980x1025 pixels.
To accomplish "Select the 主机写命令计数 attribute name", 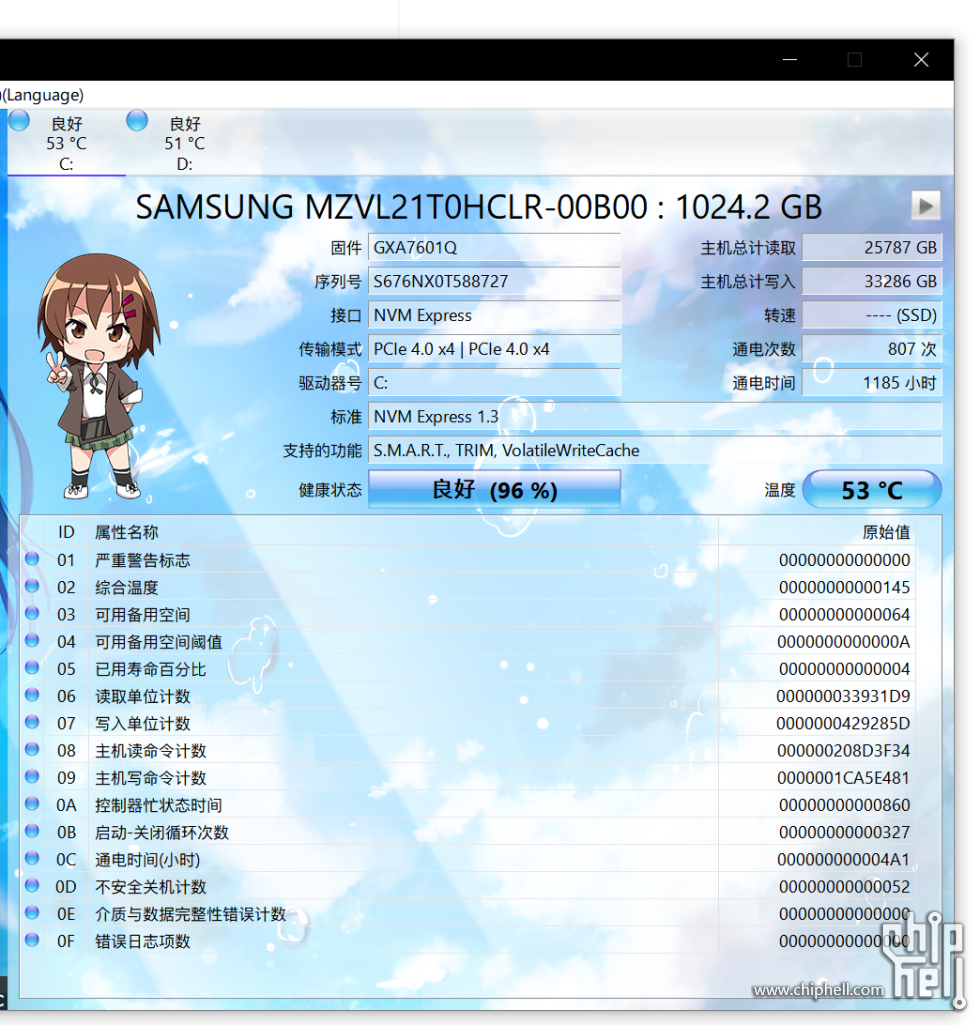I will pyautogui.click(x=150, y=778).
